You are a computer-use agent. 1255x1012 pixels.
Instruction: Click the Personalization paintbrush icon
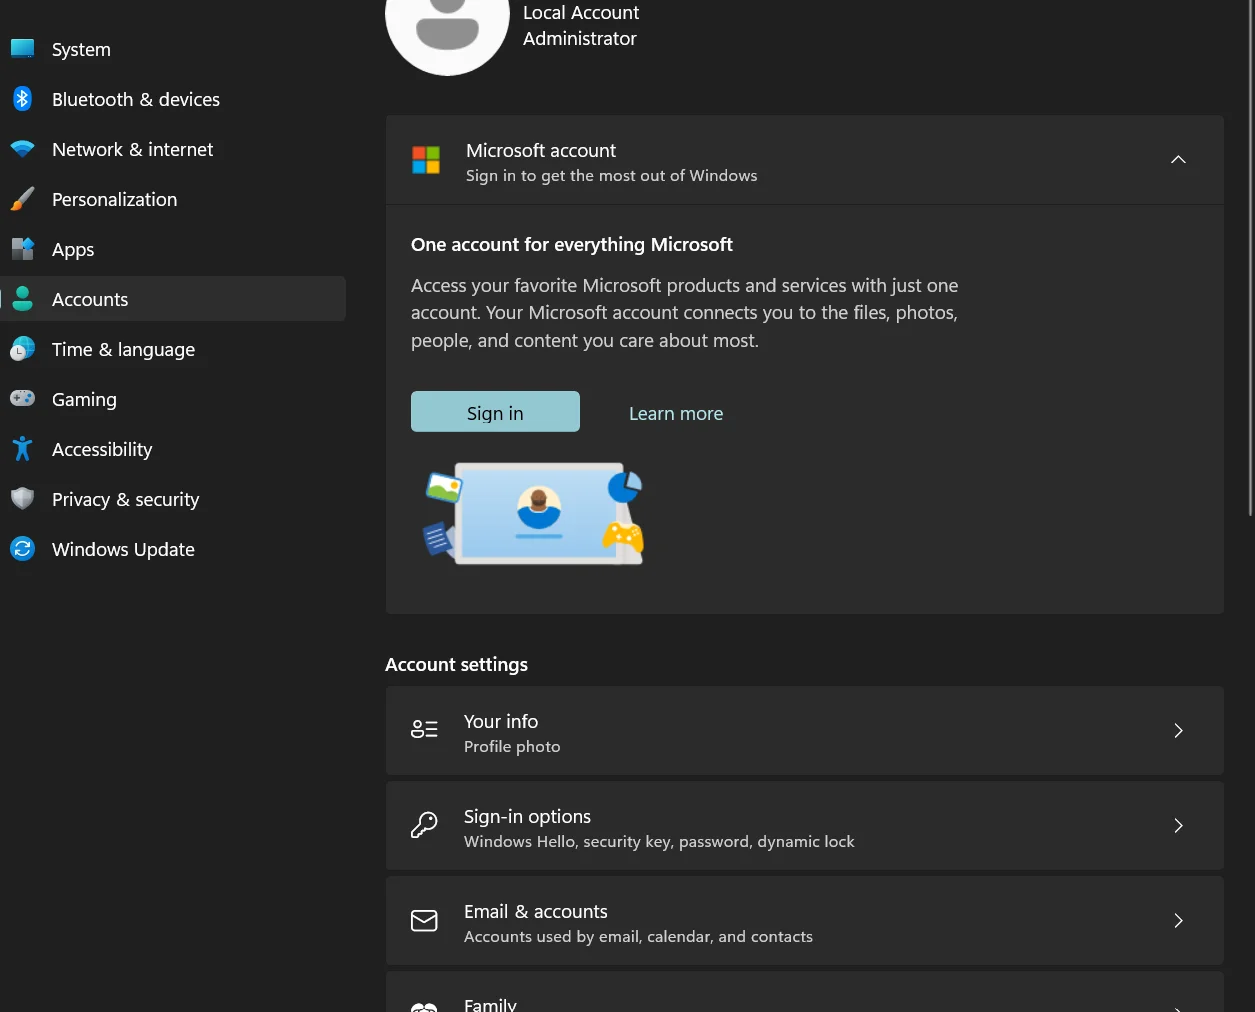(x=22, y=199)
